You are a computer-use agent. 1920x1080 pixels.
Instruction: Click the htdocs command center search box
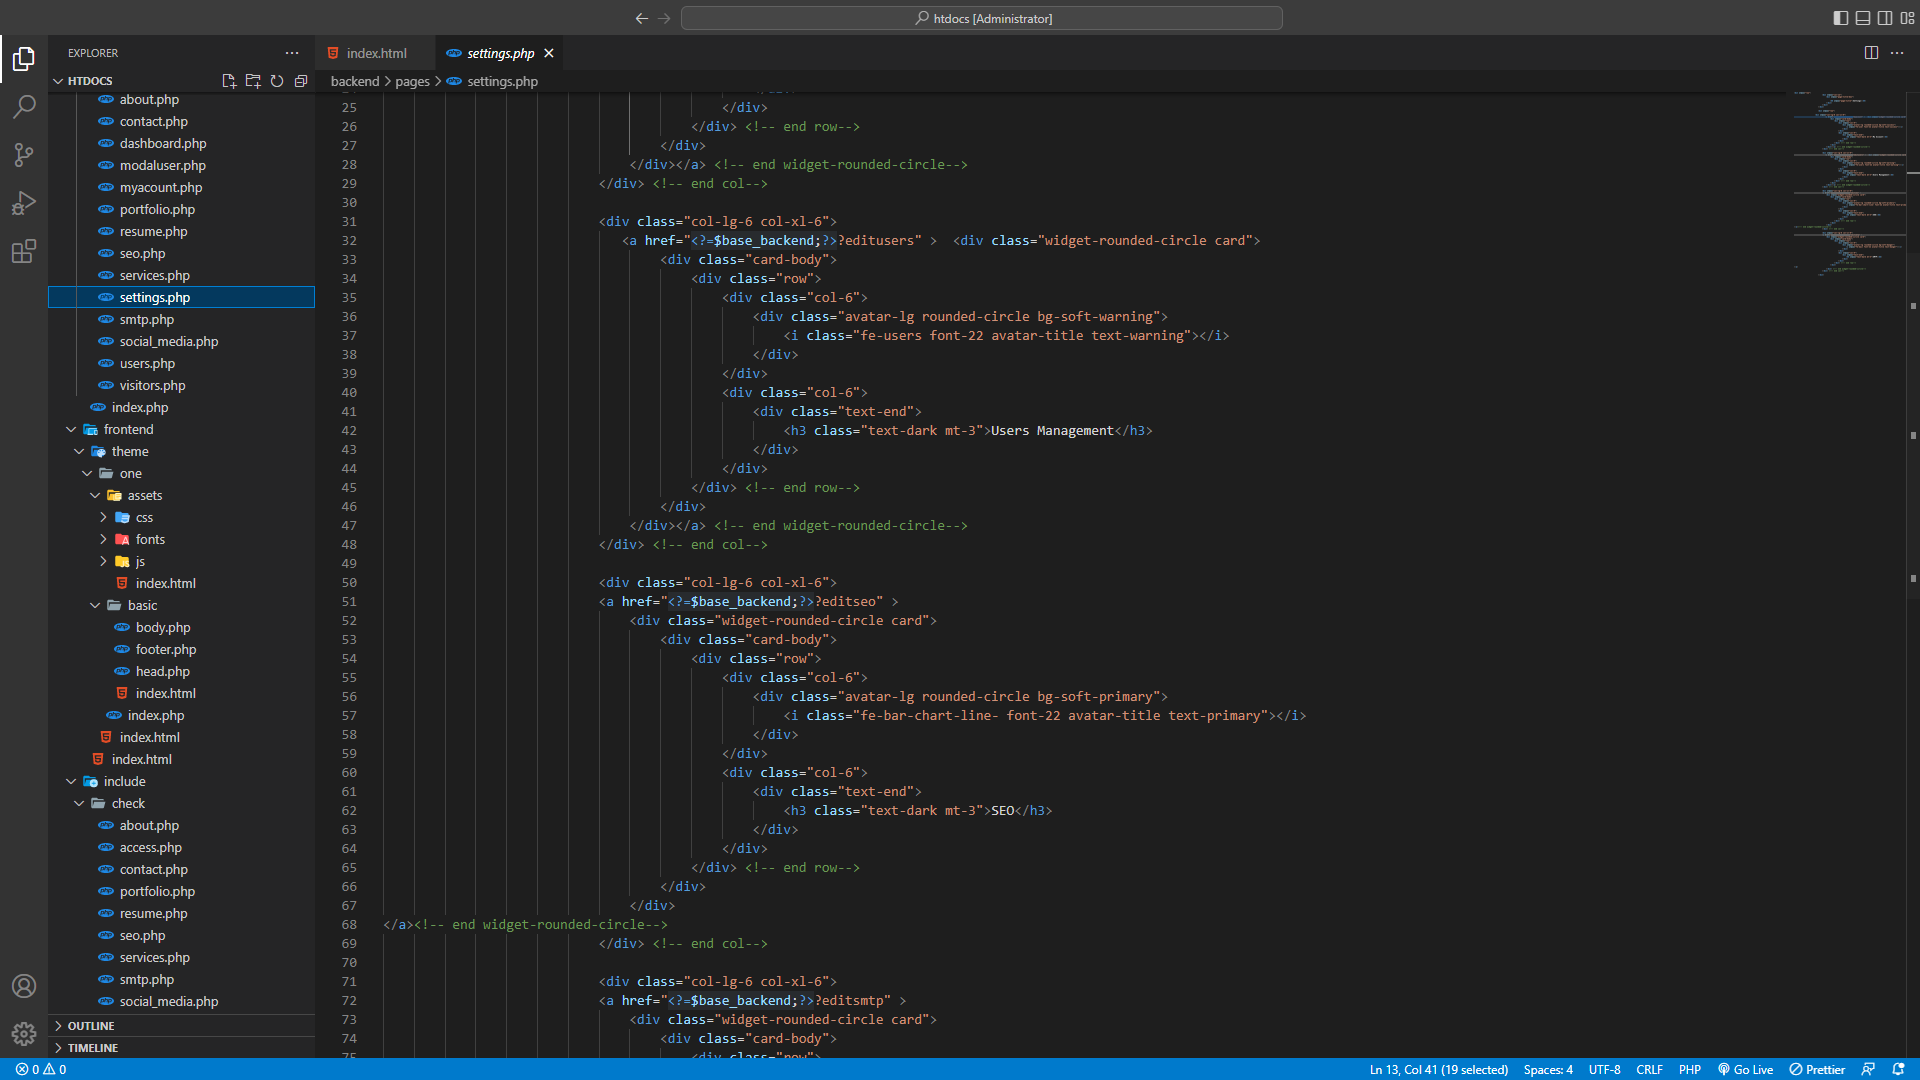tap(981, 18)
